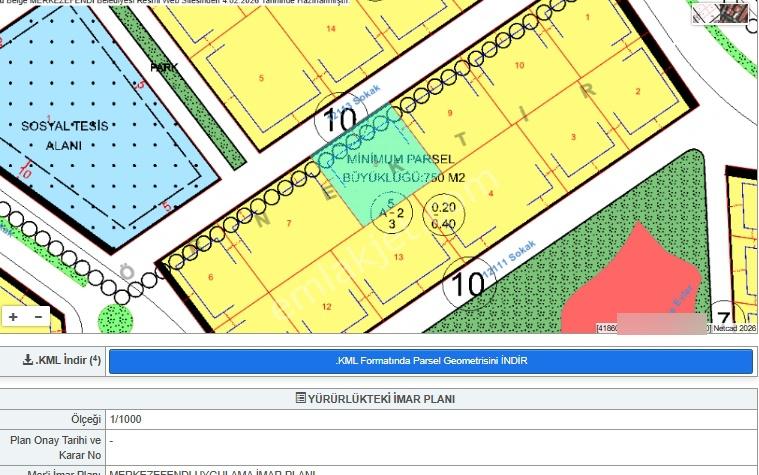The width and height of the screenshot is (759, 475).
Task: Select parcel number 12 on the map
Action: click(x=326, y=306)
